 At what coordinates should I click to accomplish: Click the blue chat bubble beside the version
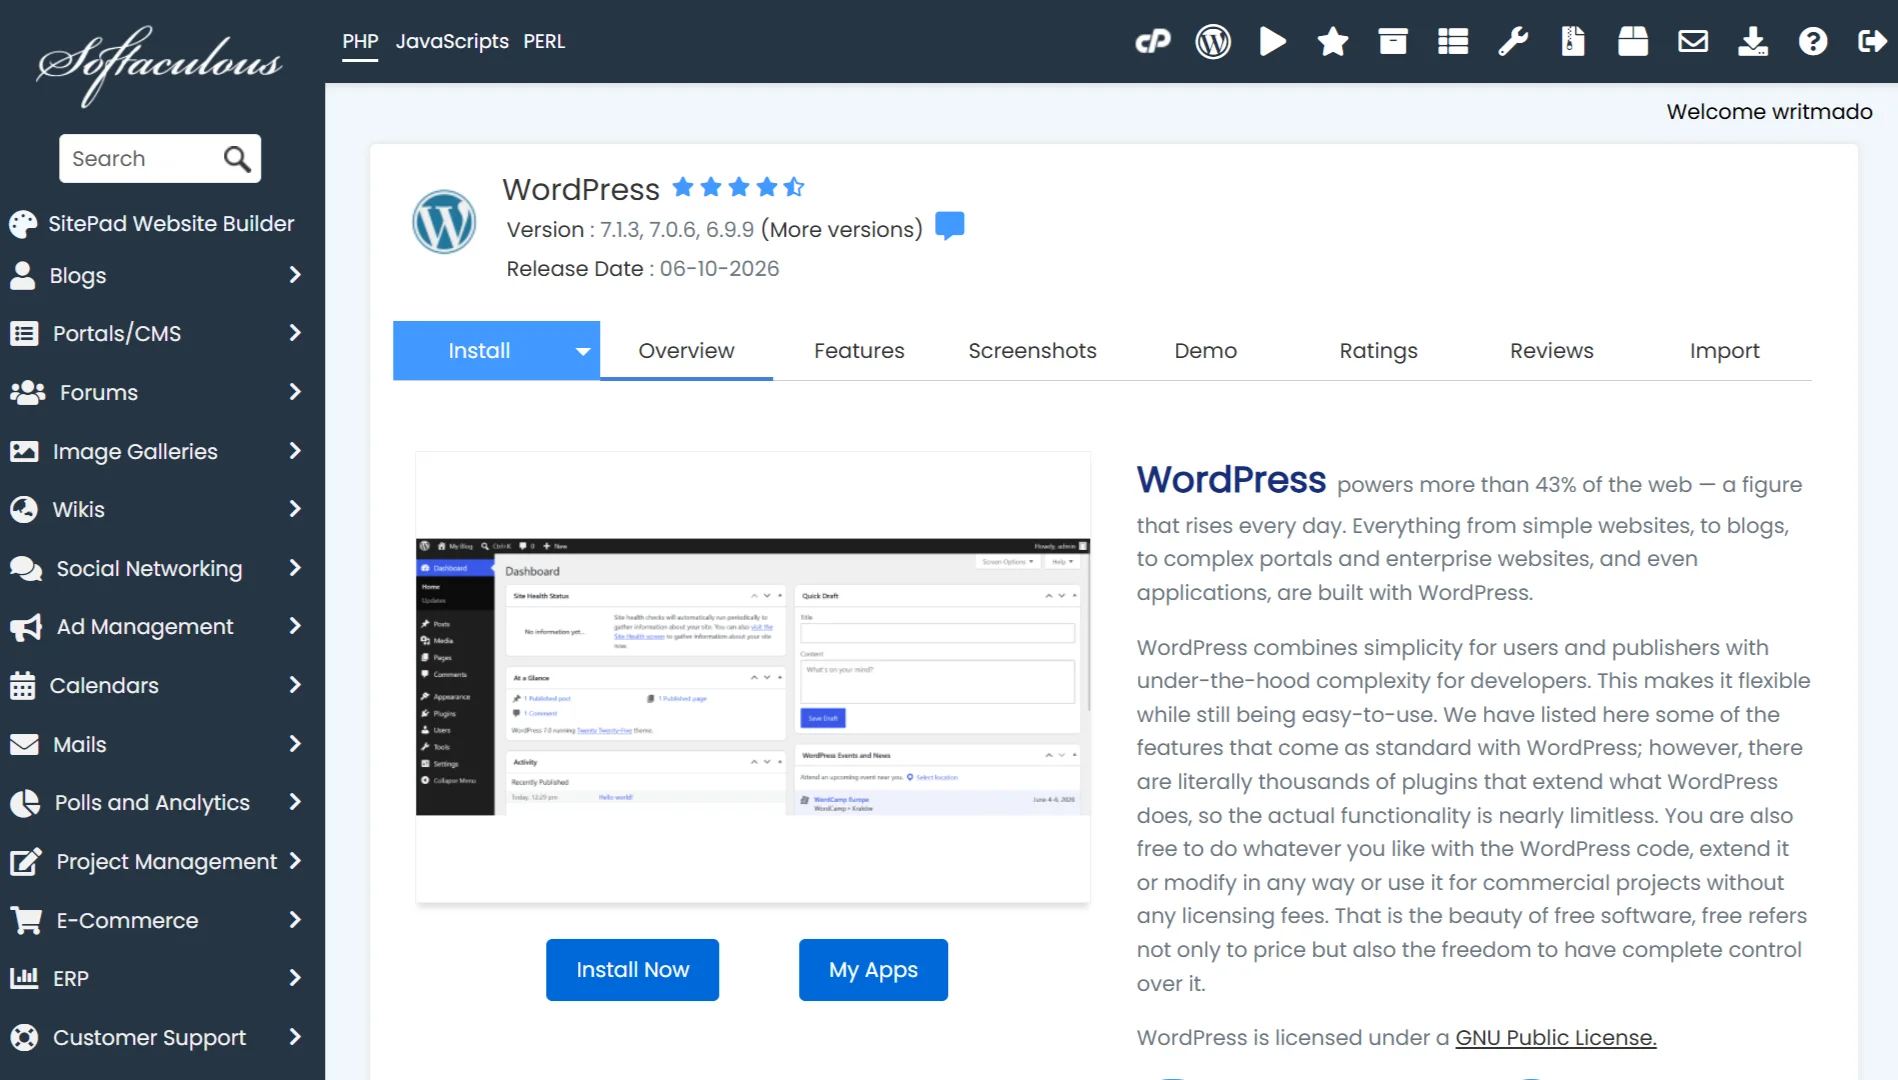click(950, 225)
